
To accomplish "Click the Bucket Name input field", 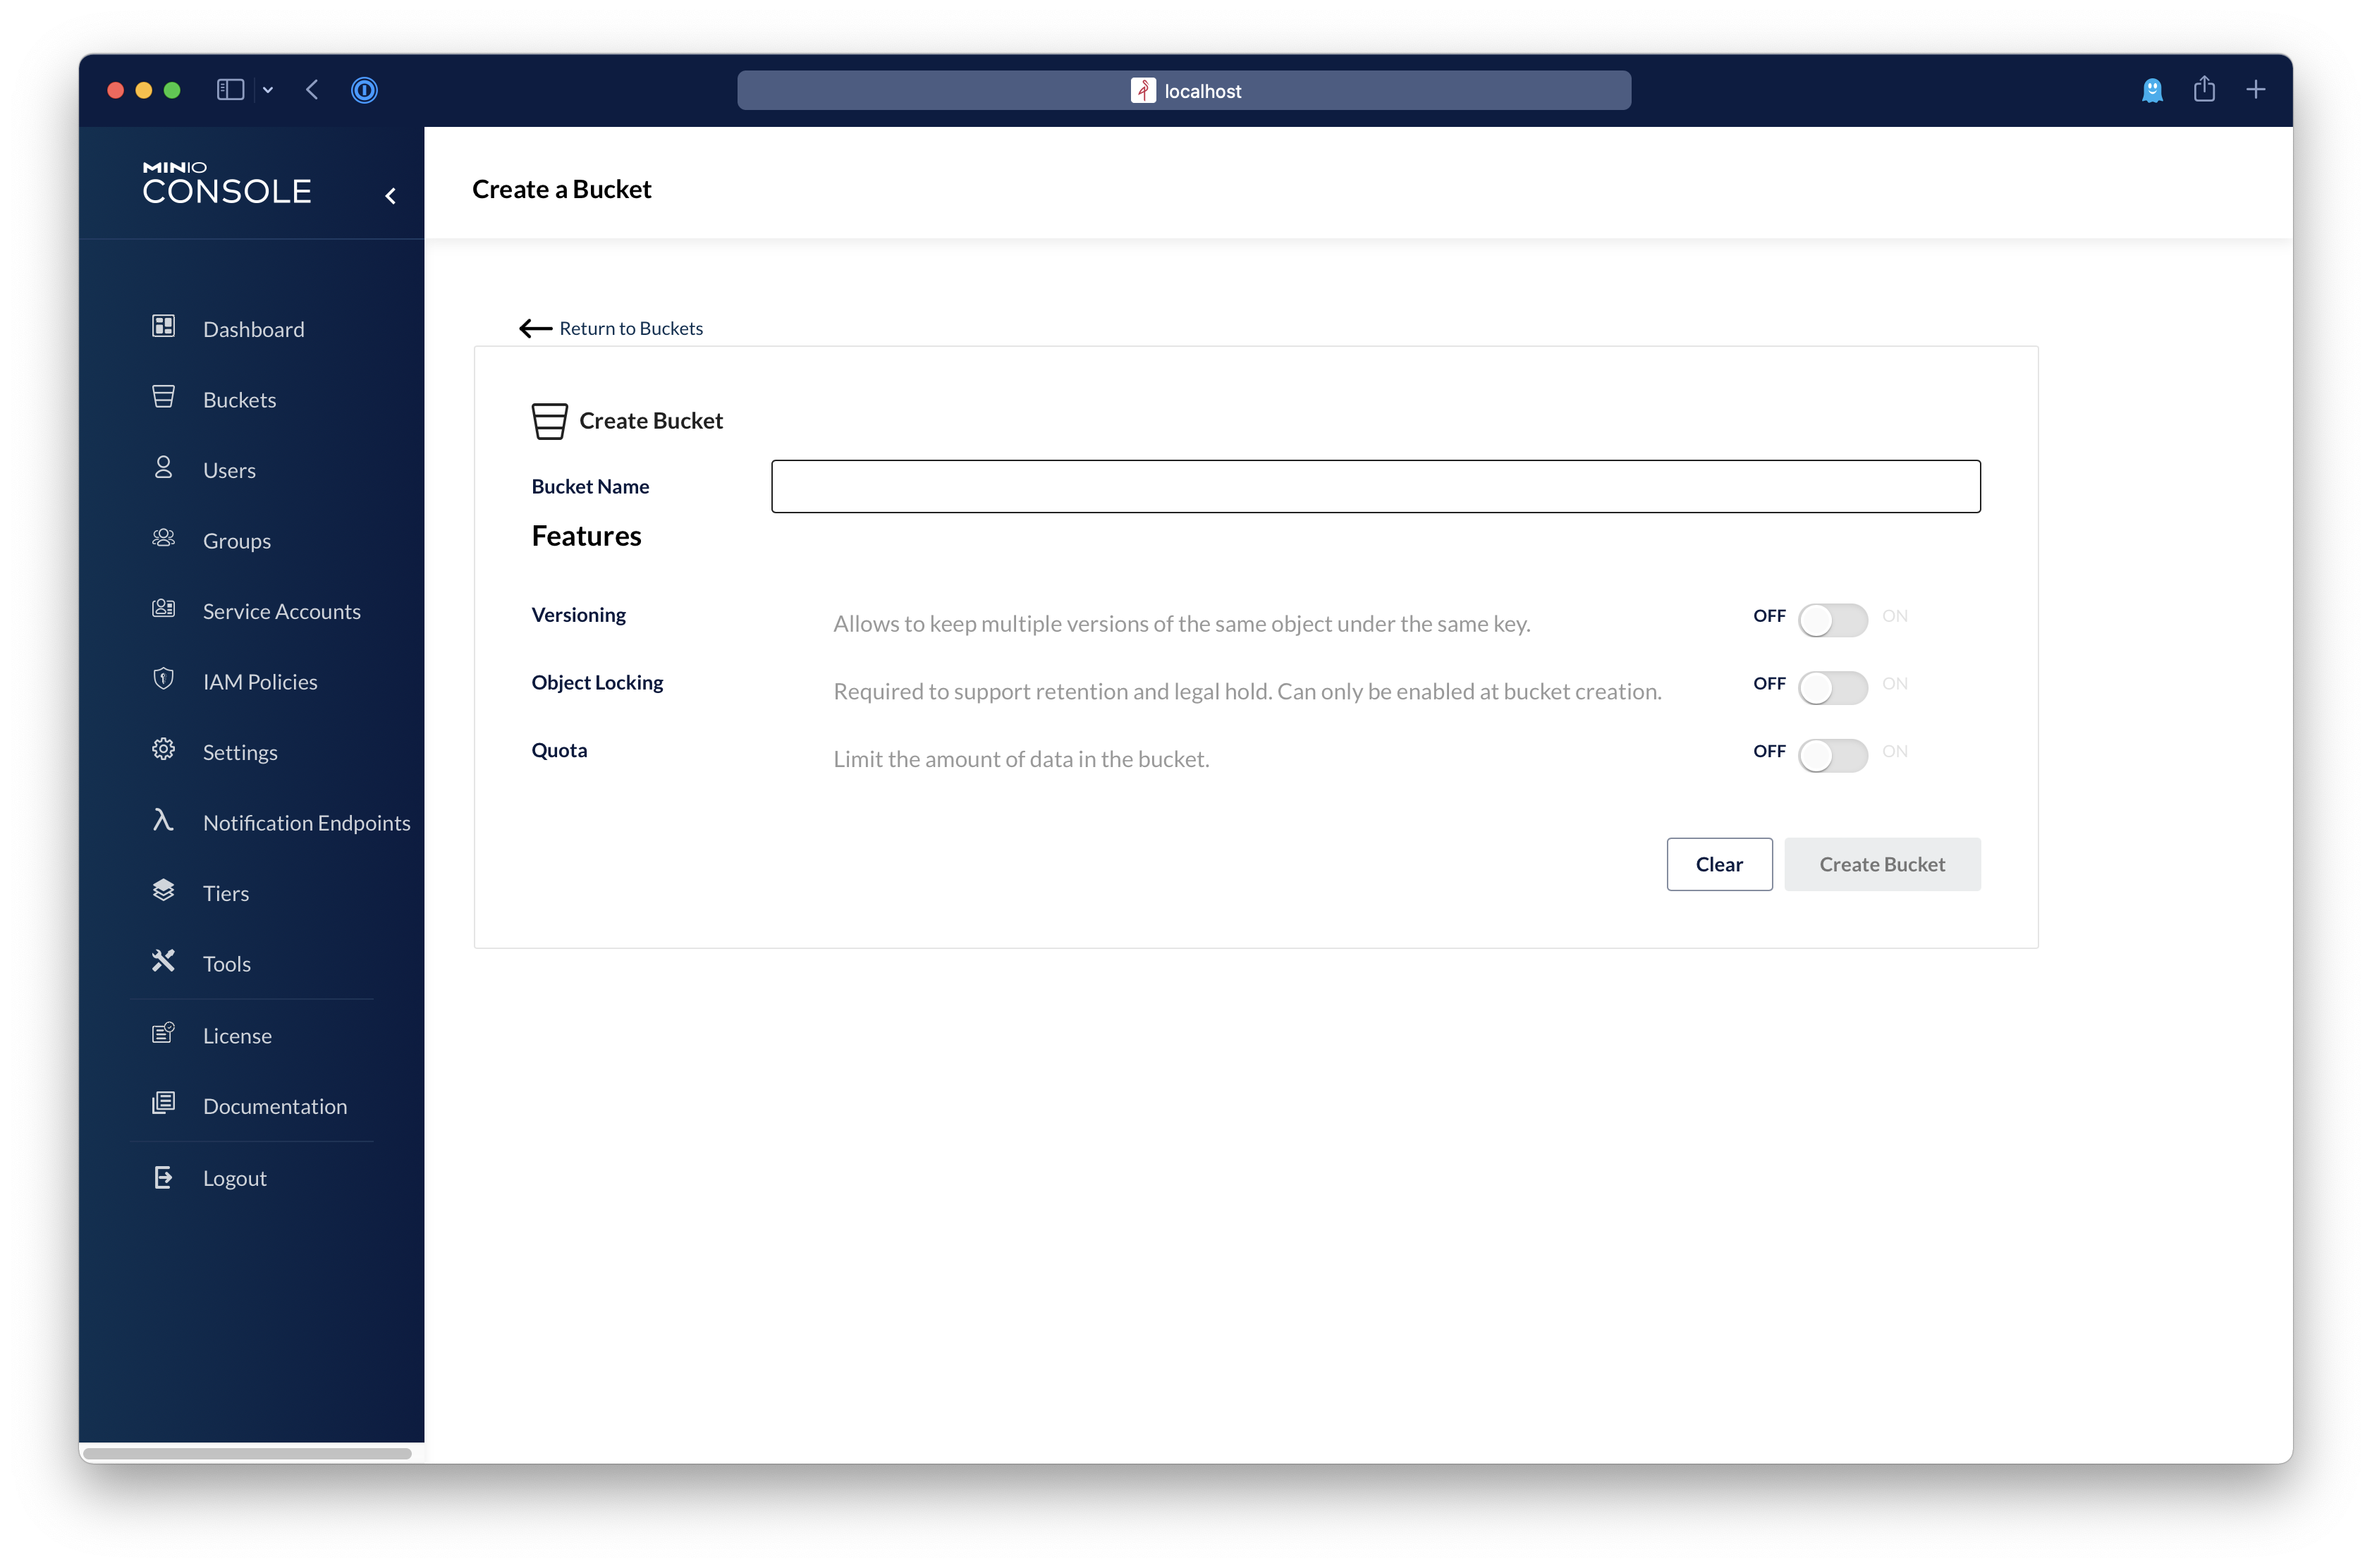I will tap(1375, 485).
